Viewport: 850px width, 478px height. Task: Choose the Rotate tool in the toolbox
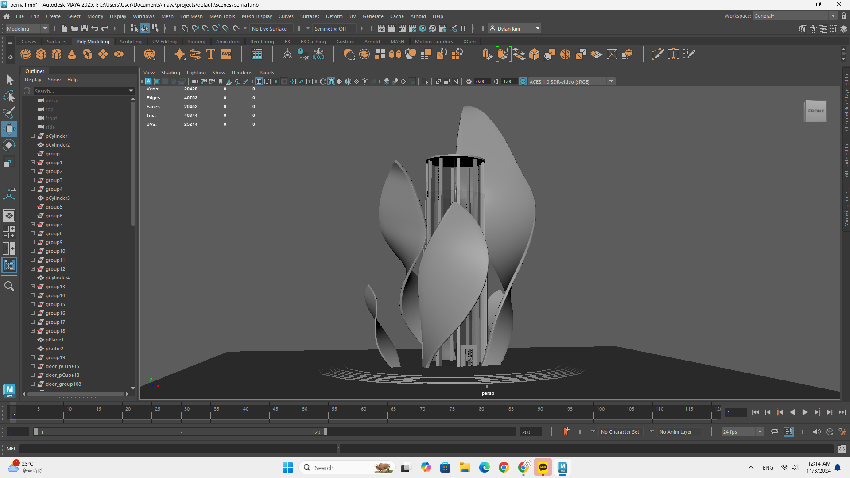click(9, 145)
